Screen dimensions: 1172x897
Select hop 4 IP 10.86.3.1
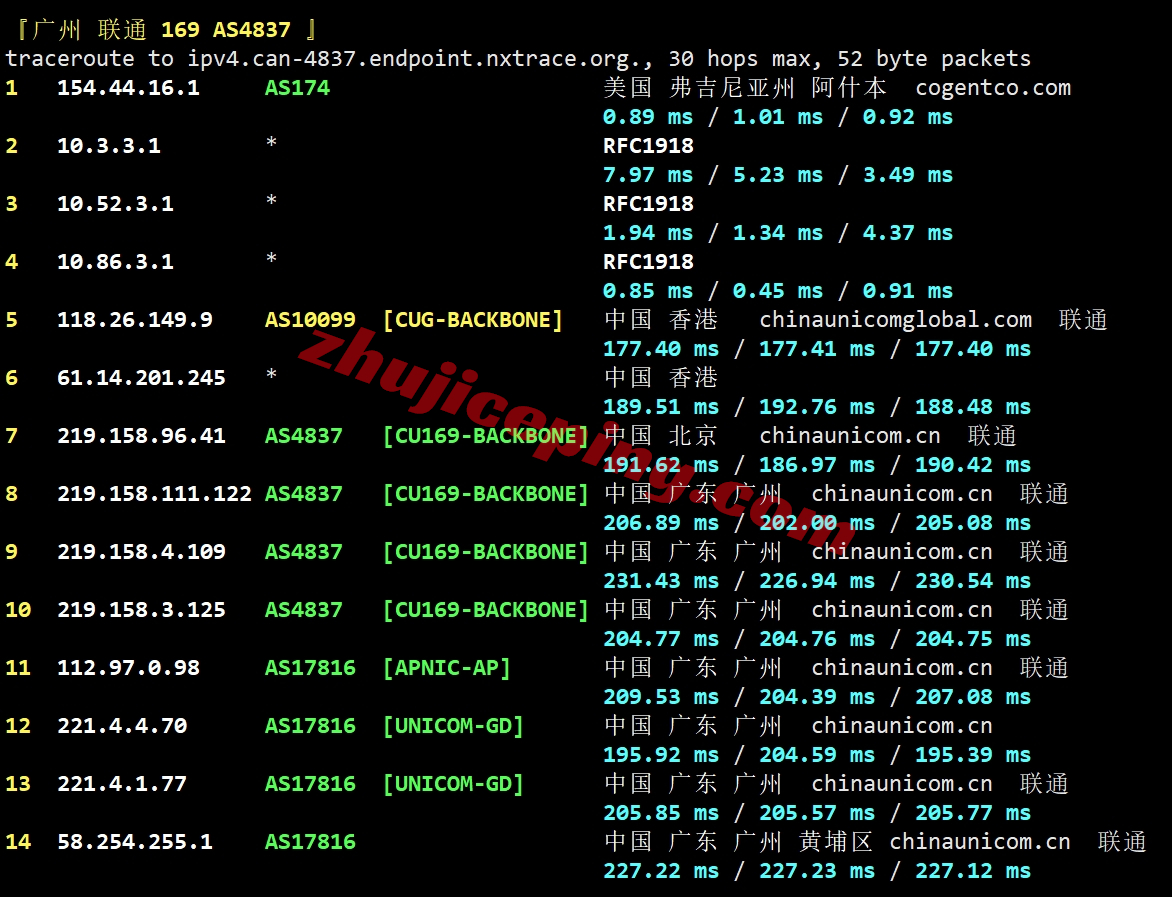coord(116,262)
